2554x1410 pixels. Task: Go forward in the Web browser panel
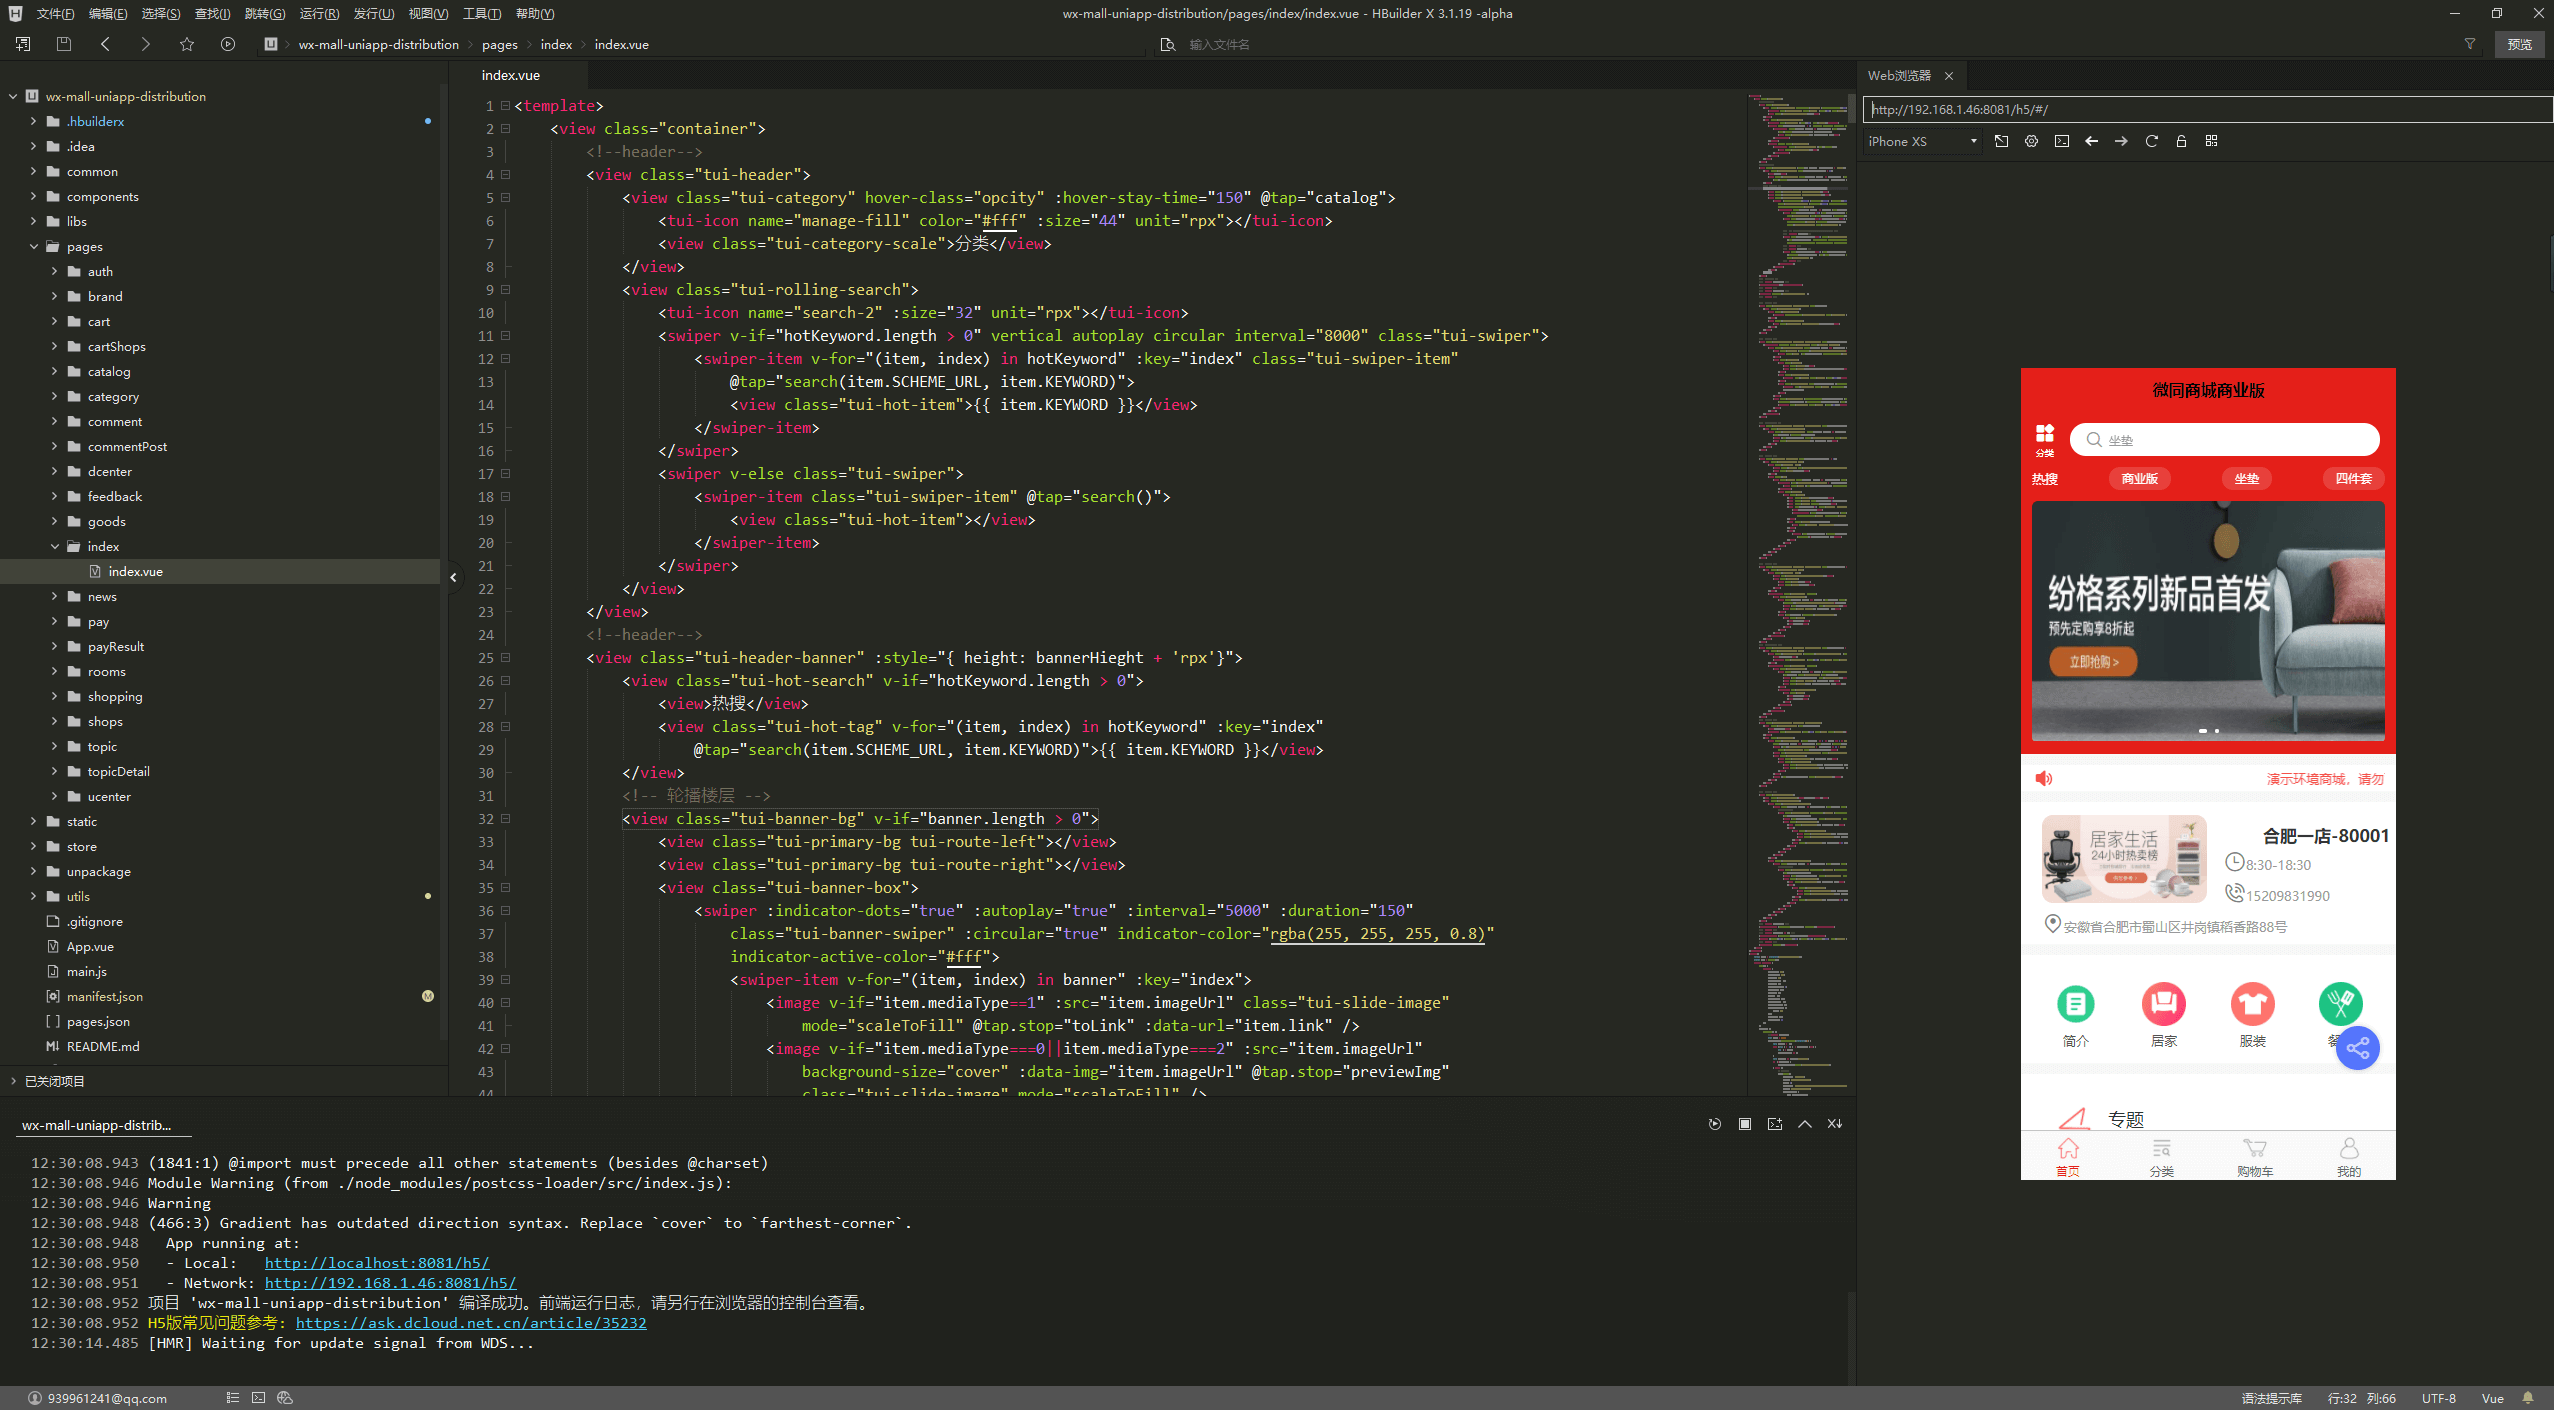pyautogui.click(x=2121, y=141)
